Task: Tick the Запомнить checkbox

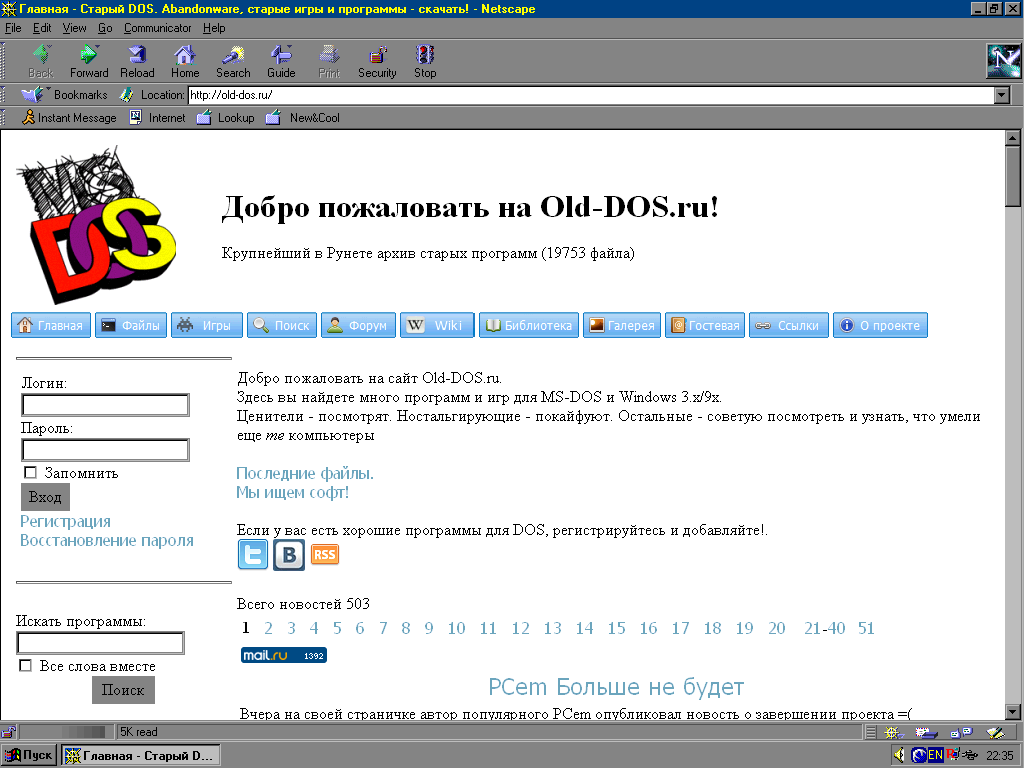Action: coord(30,472)
